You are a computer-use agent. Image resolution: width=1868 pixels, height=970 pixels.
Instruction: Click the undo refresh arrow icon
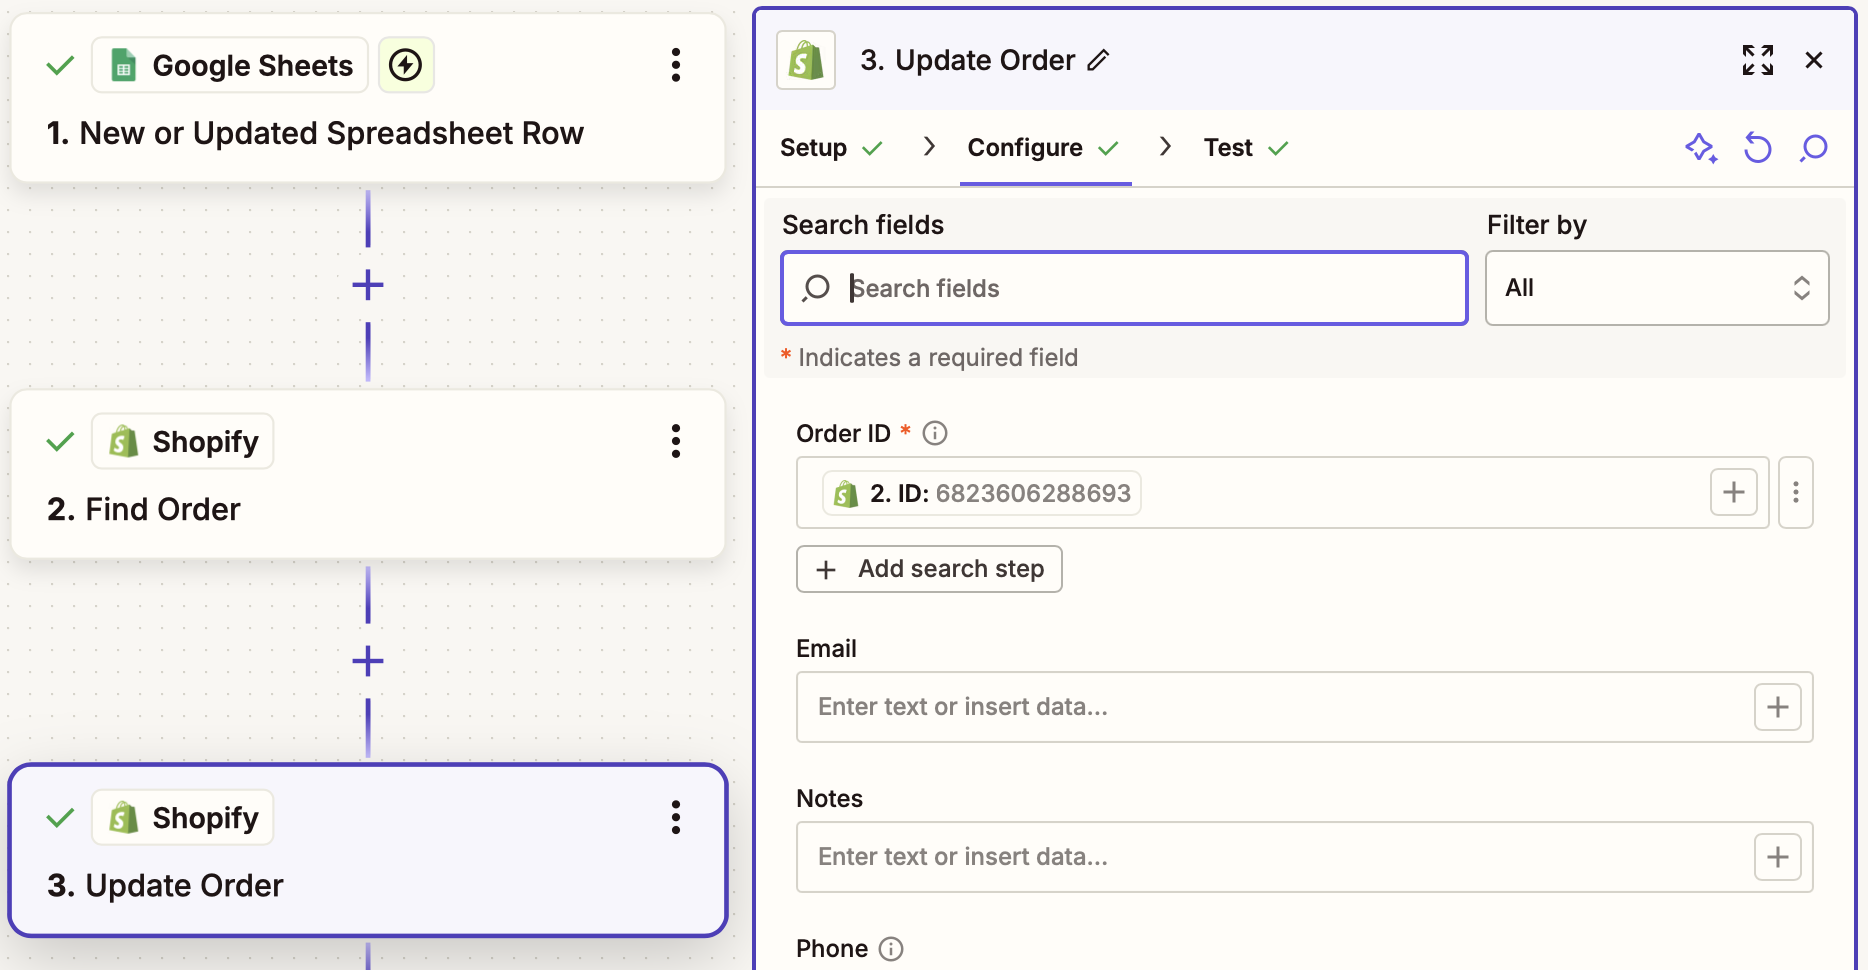click(1758, 148)
